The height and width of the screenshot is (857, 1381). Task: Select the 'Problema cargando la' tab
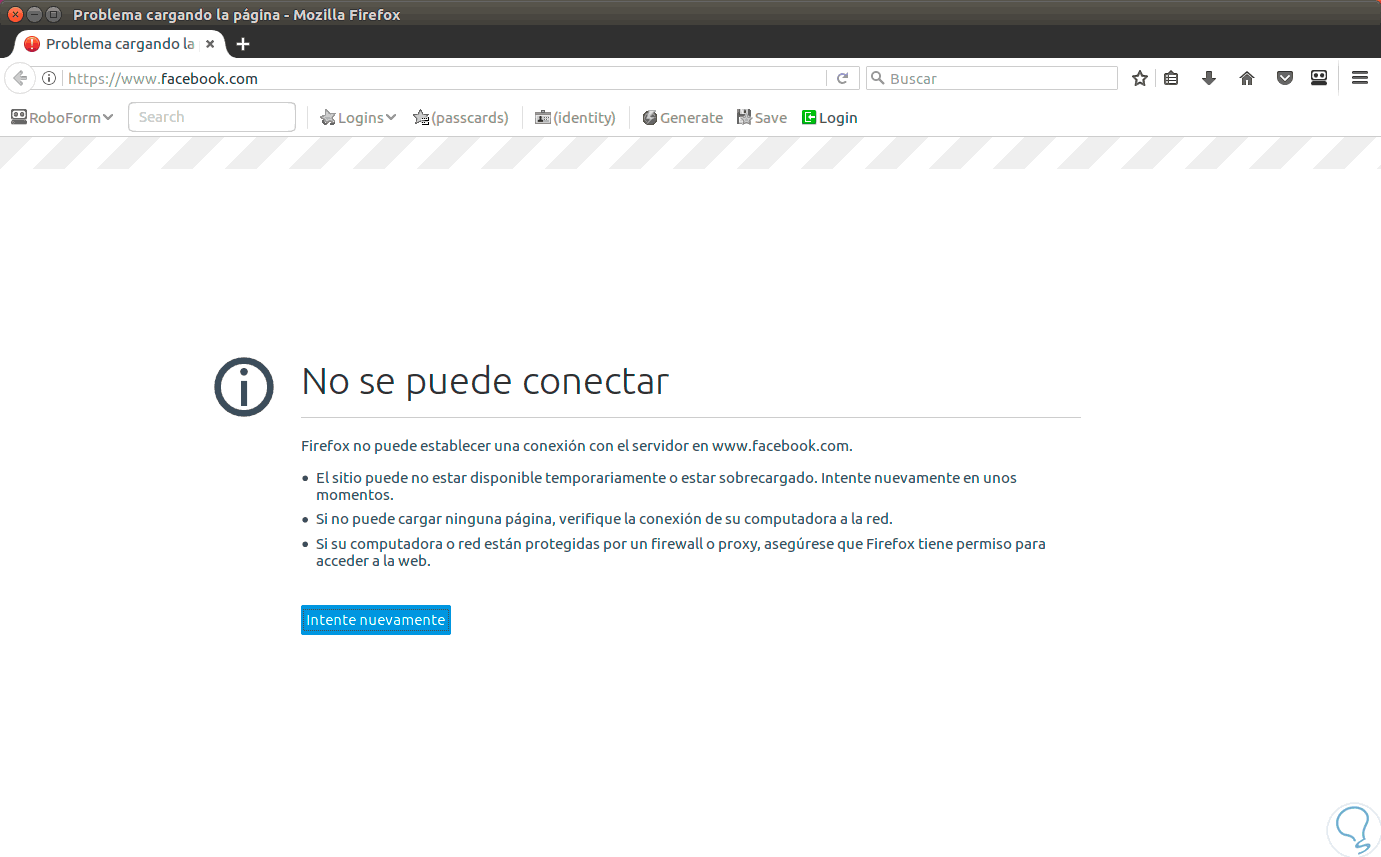click(120, 44)
